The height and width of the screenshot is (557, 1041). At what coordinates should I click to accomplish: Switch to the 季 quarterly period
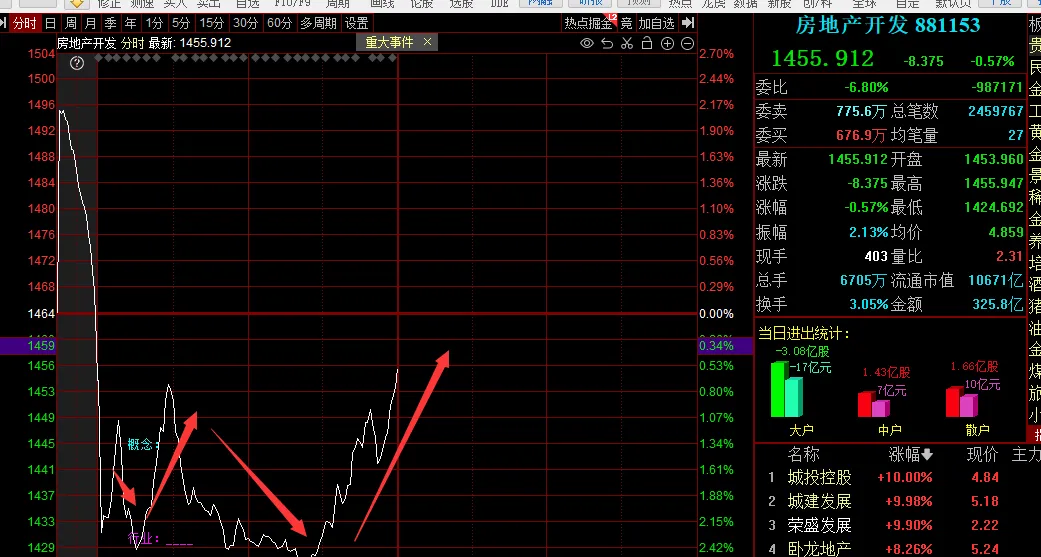[110, 24]
